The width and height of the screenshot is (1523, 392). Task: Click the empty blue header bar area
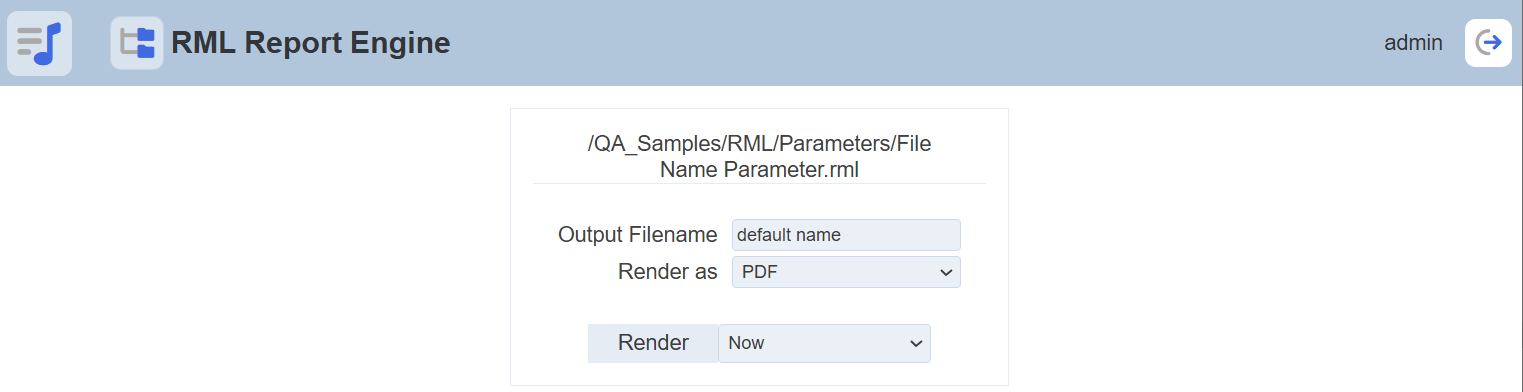(x=900, y=43)
